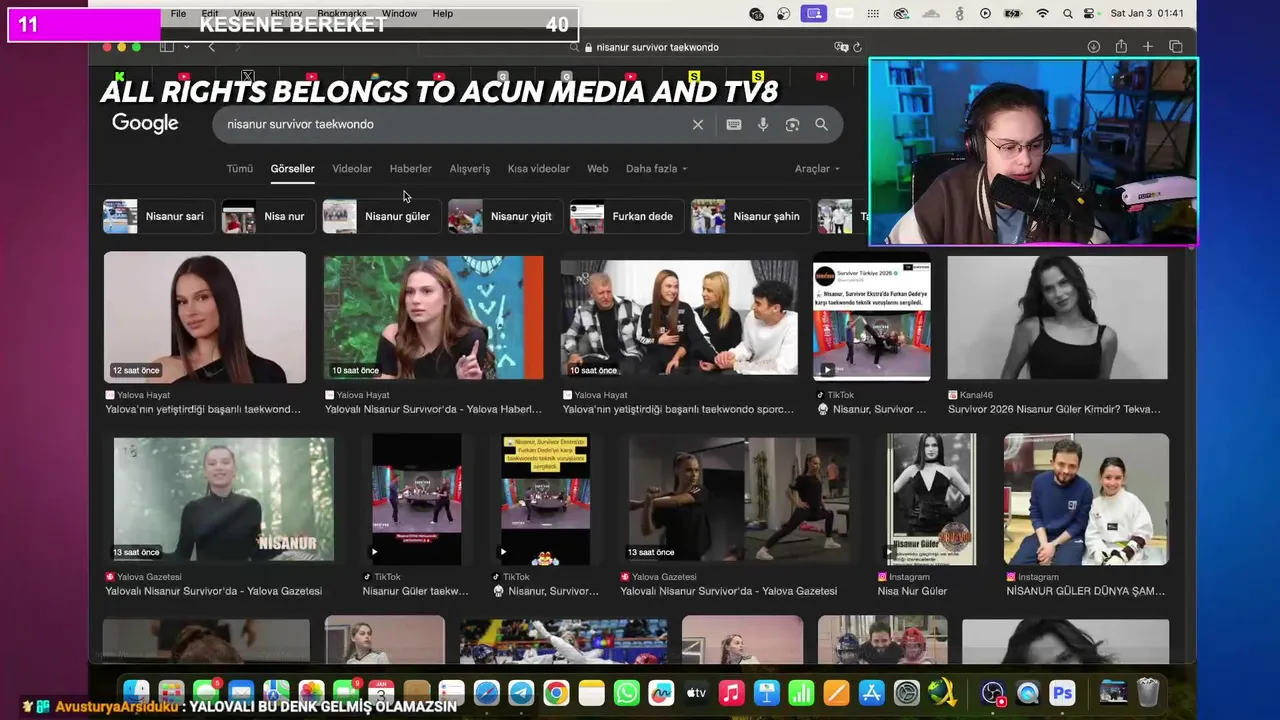The width and height of the screenshot is (1280, 720).
Task: Toggle the Safari sidebar
Action: [x=167, y=47]
